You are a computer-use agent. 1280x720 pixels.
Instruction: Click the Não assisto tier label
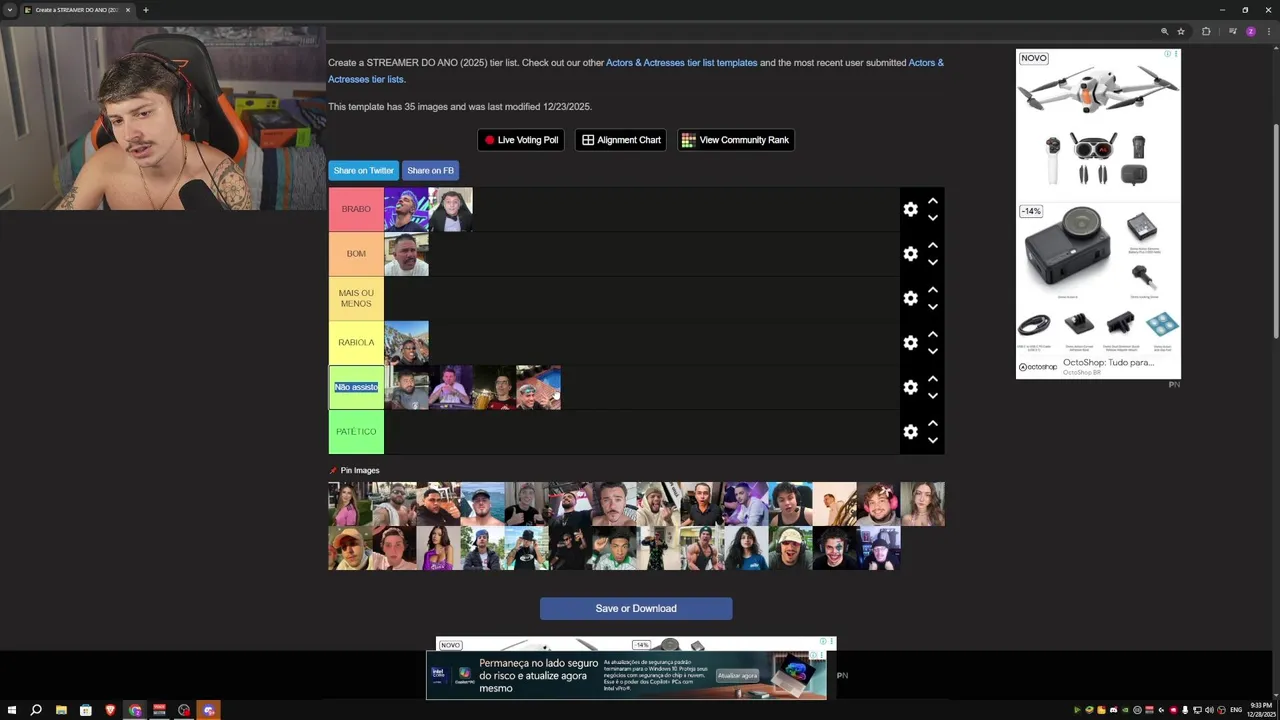pos(356,387)
